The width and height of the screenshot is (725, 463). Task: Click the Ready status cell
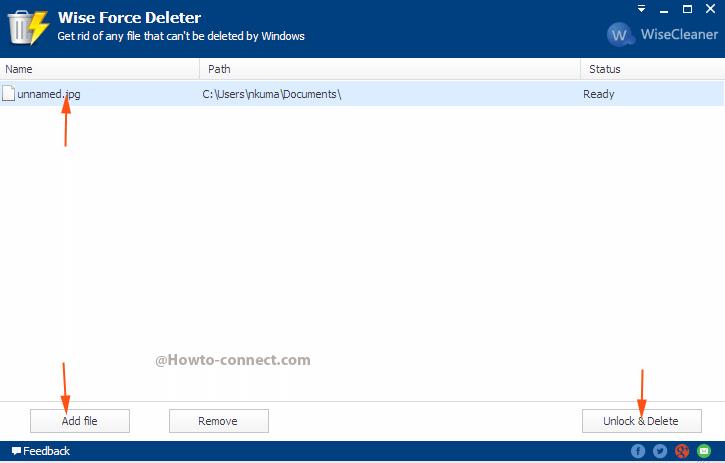(x=599, y=94)
